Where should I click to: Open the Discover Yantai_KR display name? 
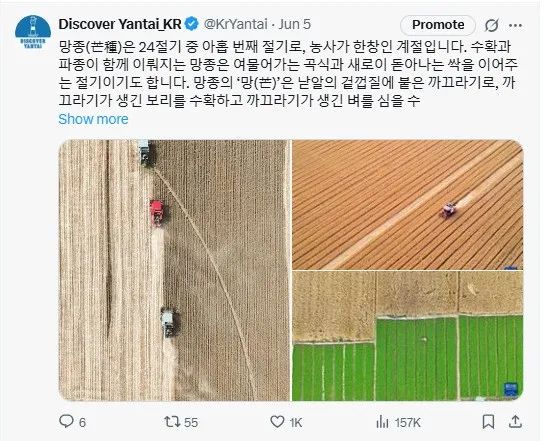click(120, 24)
